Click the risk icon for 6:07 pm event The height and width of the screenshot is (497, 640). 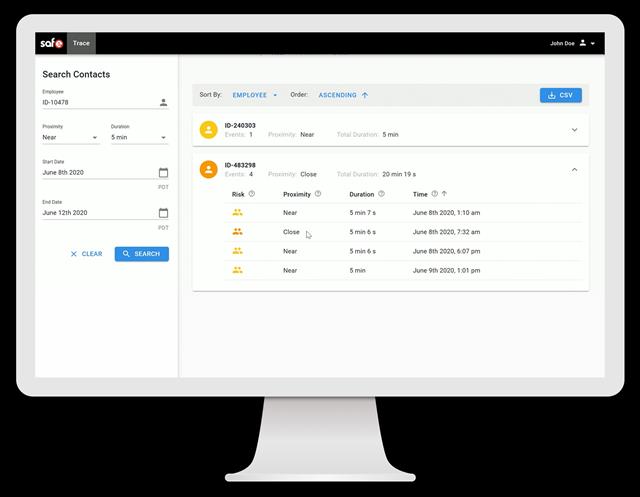tap(237, 251)
